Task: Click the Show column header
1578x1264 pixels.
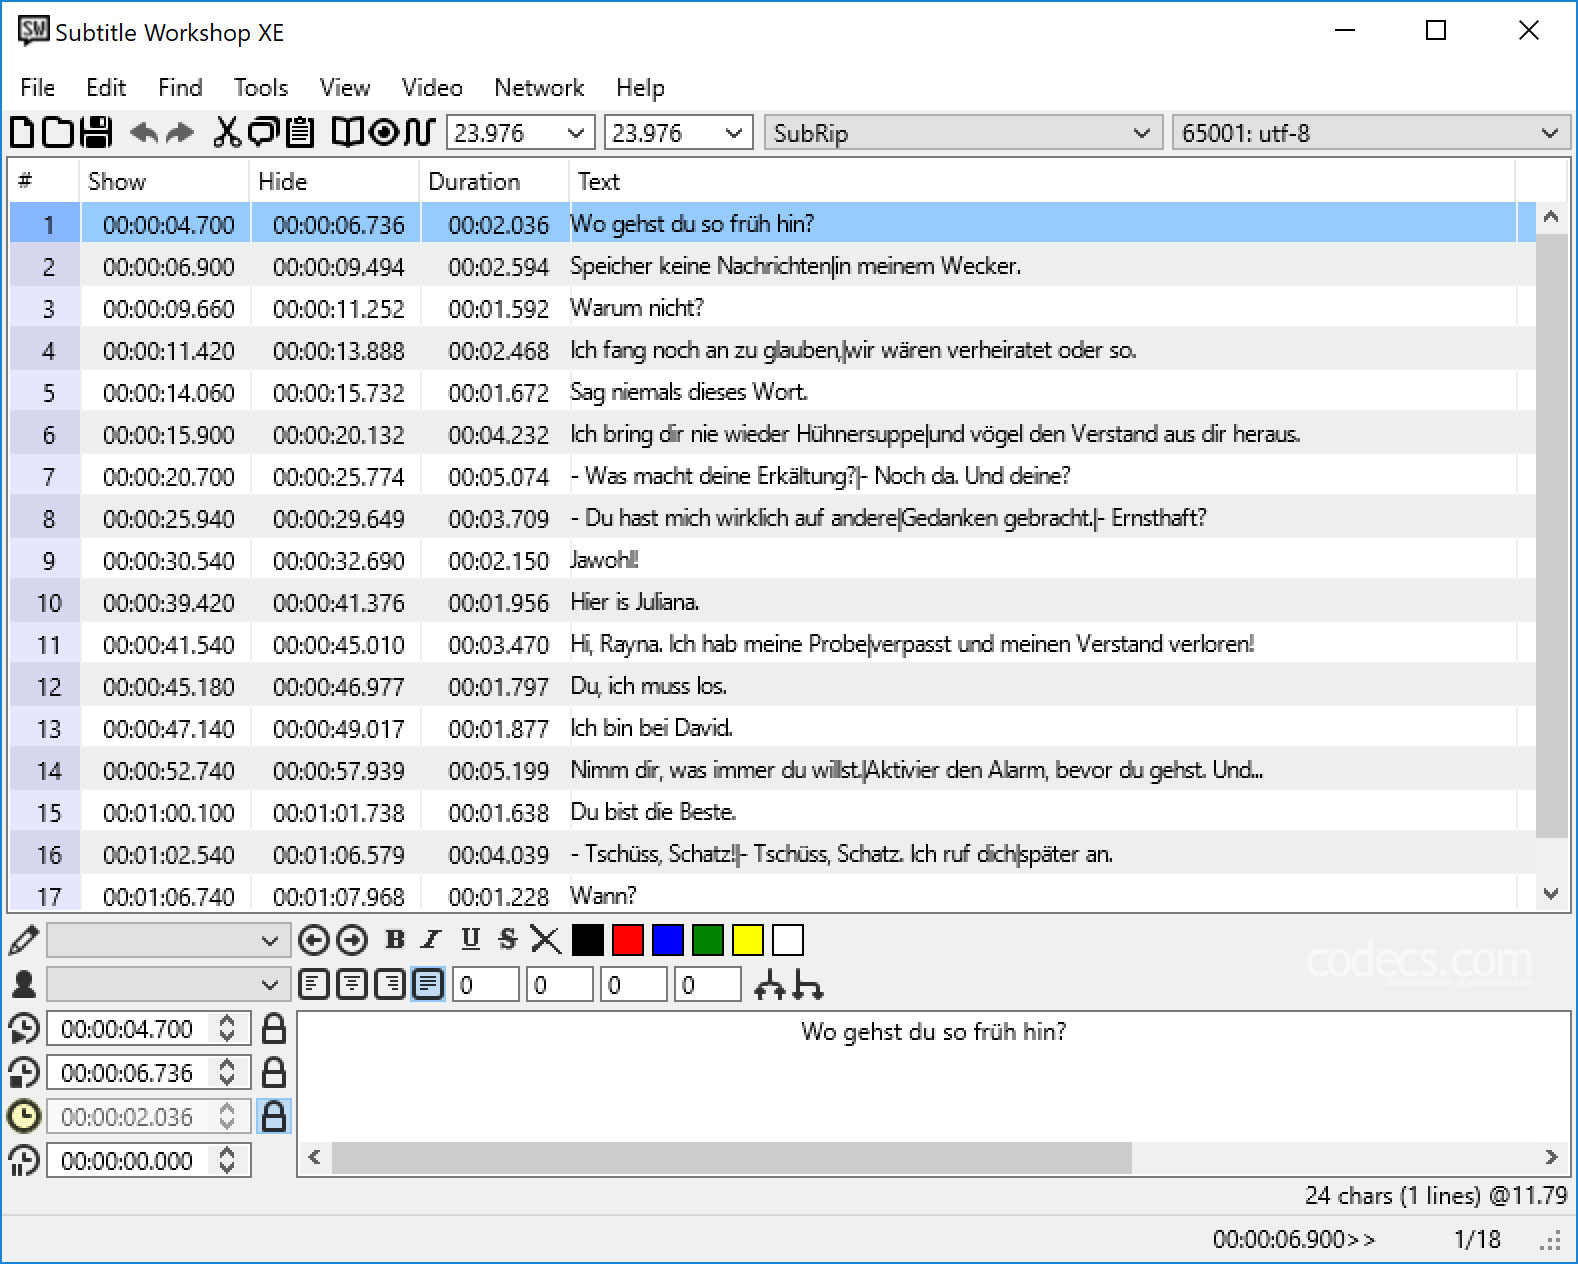Action: point(164,181)
